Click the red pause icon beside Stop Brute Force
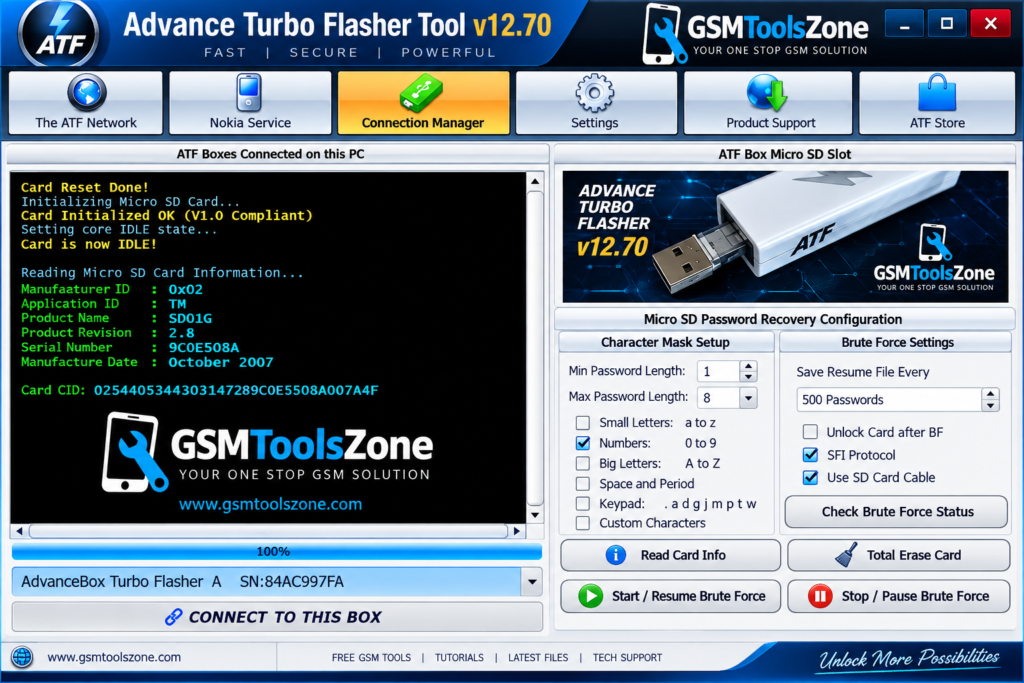The image size is (1024, 683). 820,596
